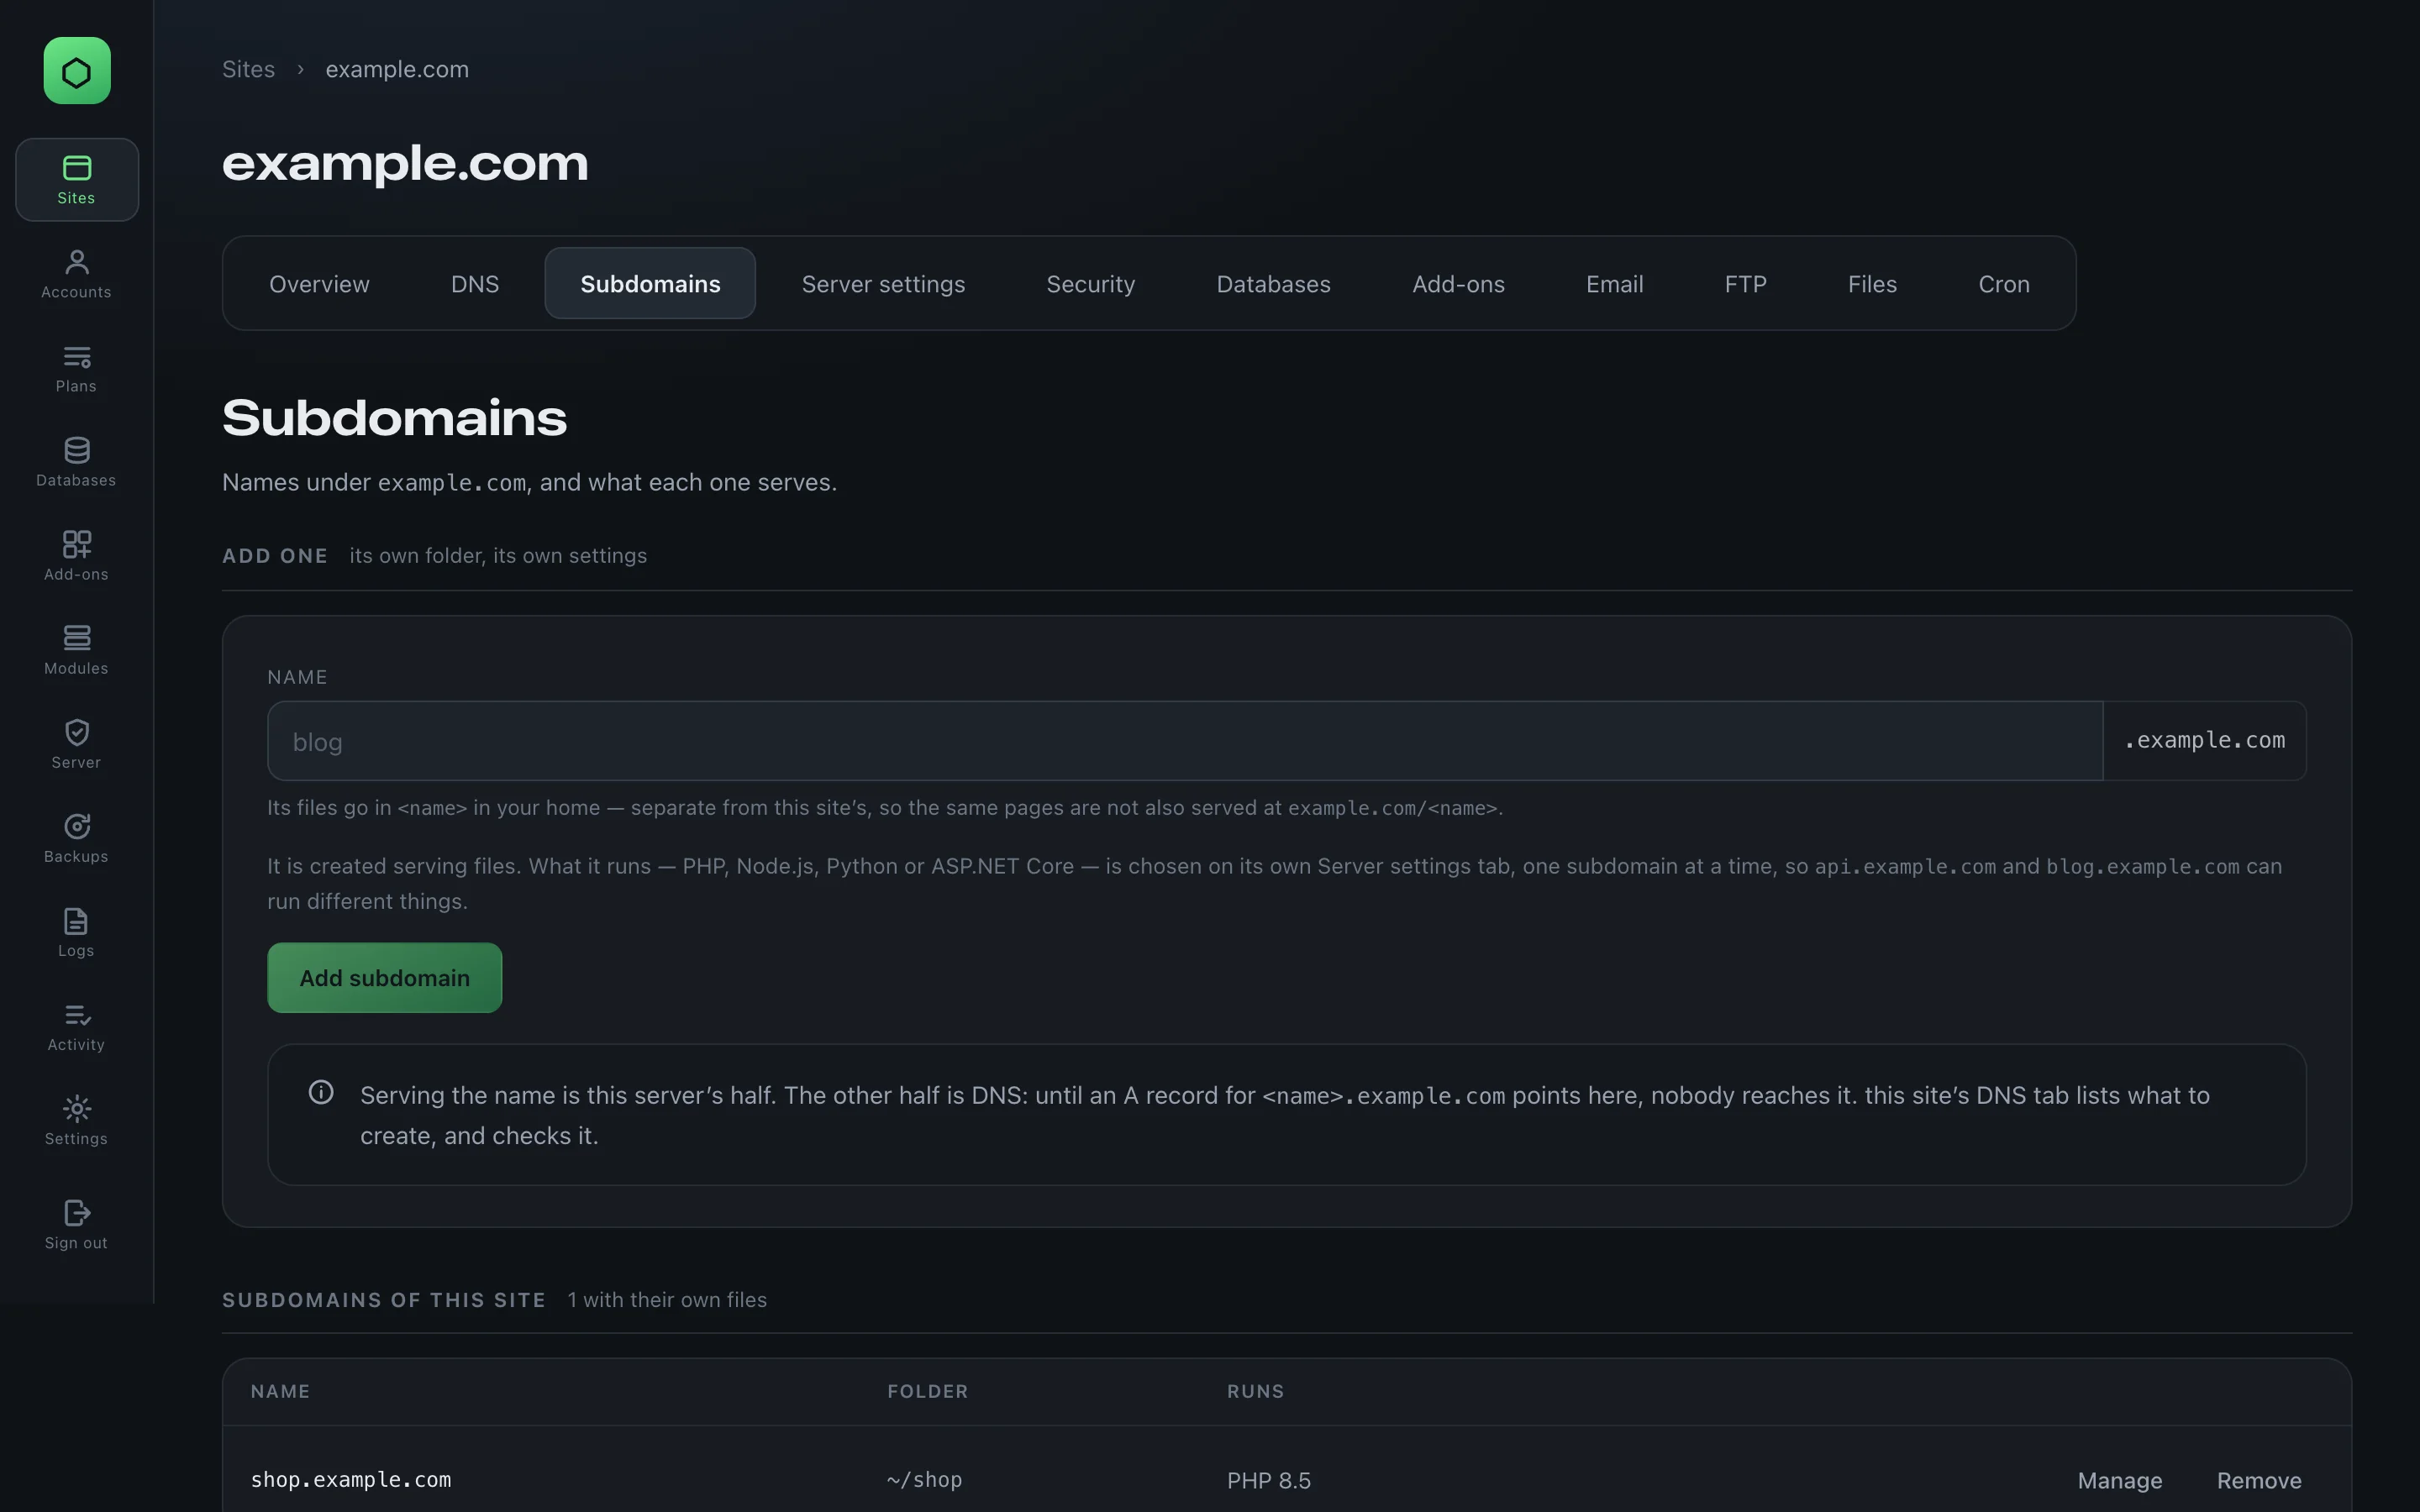Open Activity in the sidebar
The image size is (2420, 1512).
77,1026
